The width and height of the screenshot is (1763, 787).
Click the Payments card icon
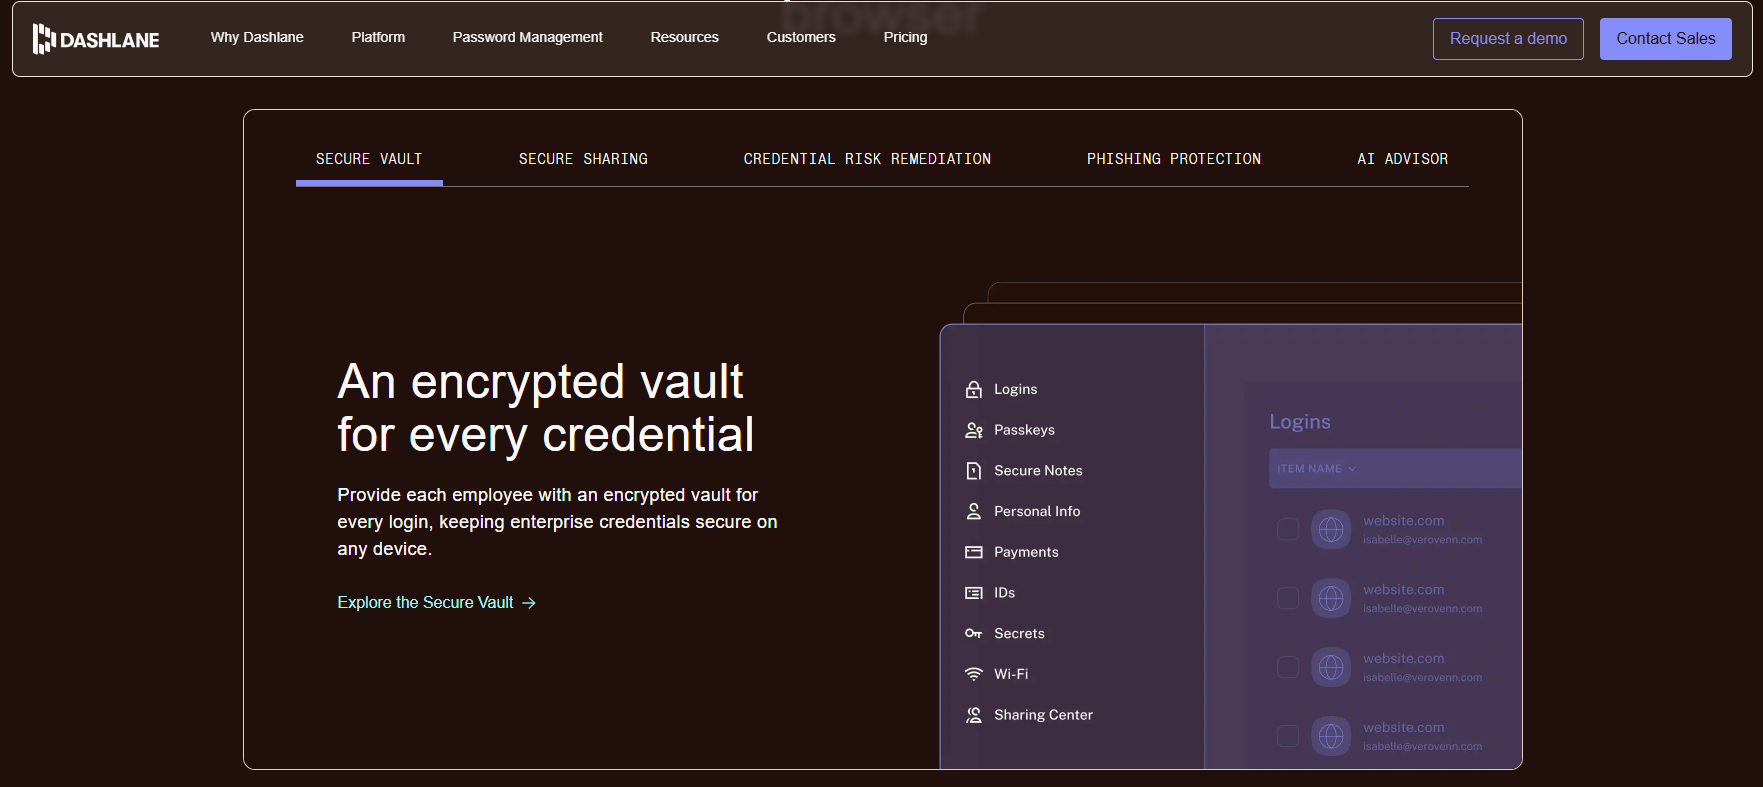[x=973, y=552]
